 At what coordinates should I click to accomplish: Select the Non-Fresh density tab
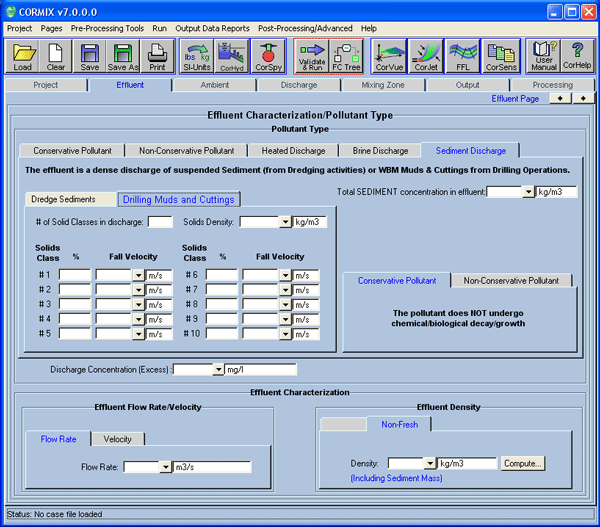tap(399, 424)
